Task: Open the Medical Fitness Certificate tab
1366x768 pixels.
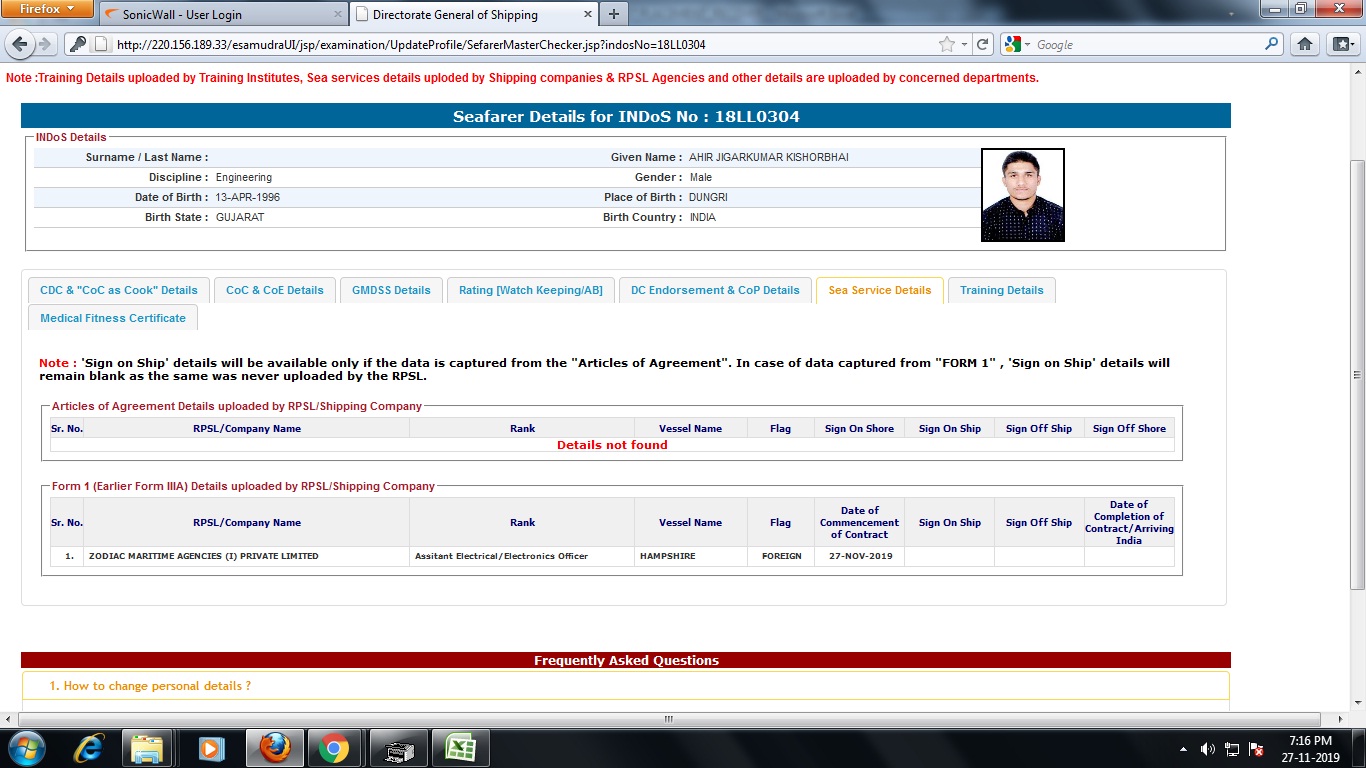Action: point(113,318)
